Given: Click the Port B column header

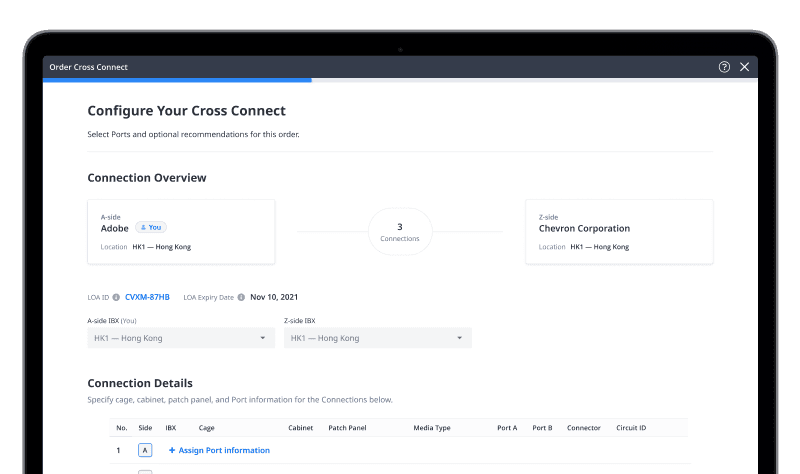Looking at the screenshot, I should [542, 428].
